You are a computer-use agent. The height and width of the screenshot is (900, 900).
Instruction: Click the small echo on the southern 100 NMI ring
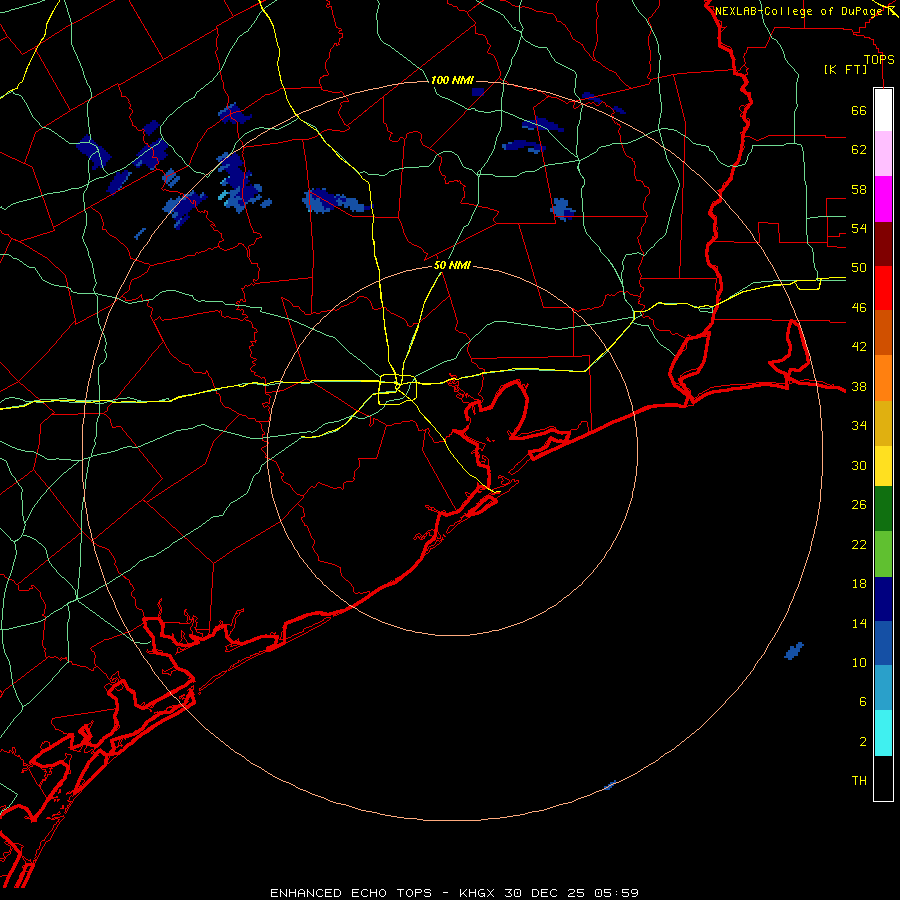(610, 785)
